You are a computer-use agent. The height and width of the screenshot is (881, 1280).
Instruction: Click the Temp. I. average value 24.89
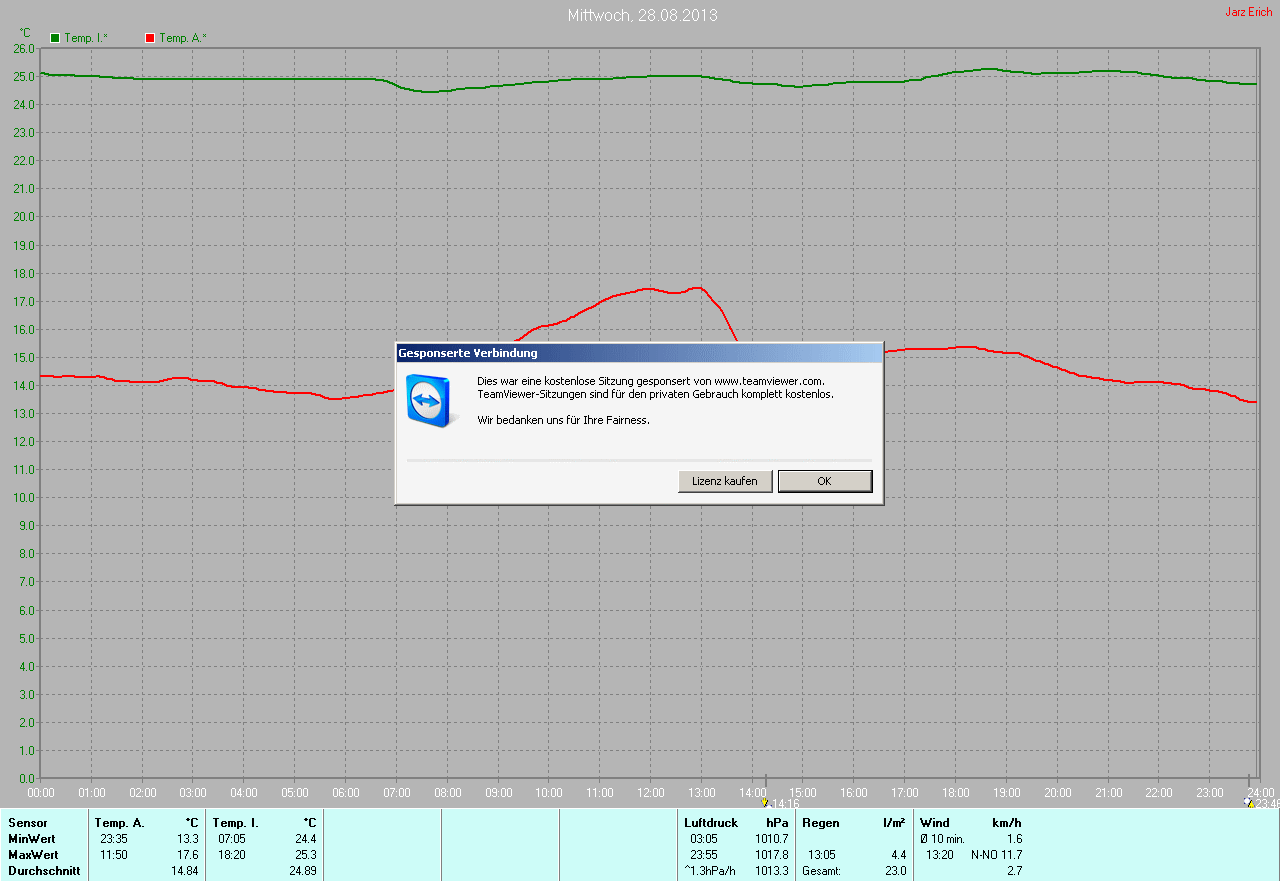click(x=302, y=871)
